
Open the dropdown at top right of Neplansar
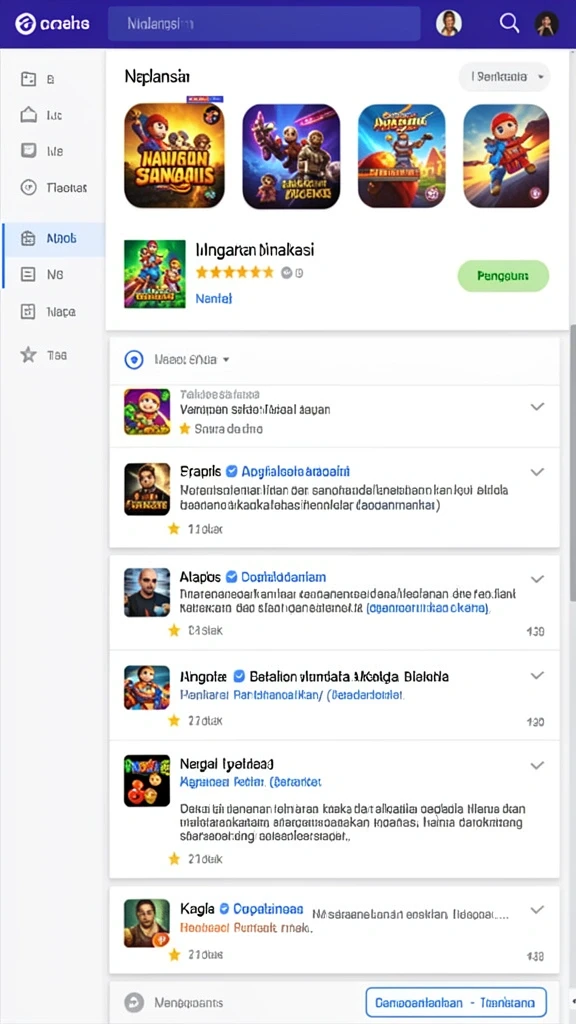click(x=504, y=76)
